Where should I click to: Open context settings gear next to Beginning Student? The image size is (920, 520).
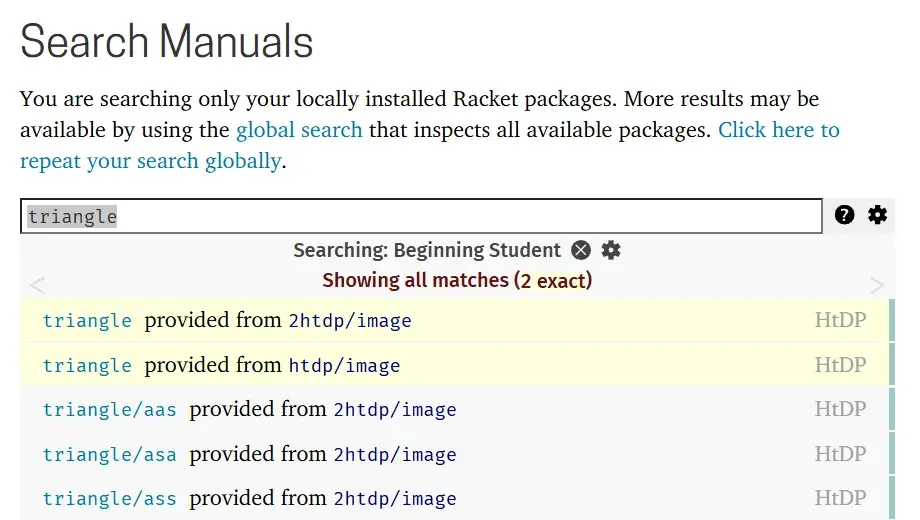click(x=611, y=250)
